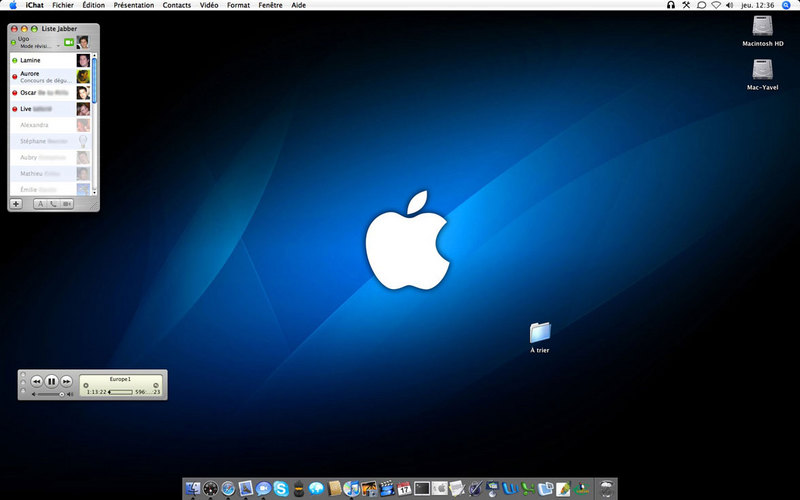Launch iTunes from the Dock
This screenshot has height=500, width=800.
click(x=352, y=488)
